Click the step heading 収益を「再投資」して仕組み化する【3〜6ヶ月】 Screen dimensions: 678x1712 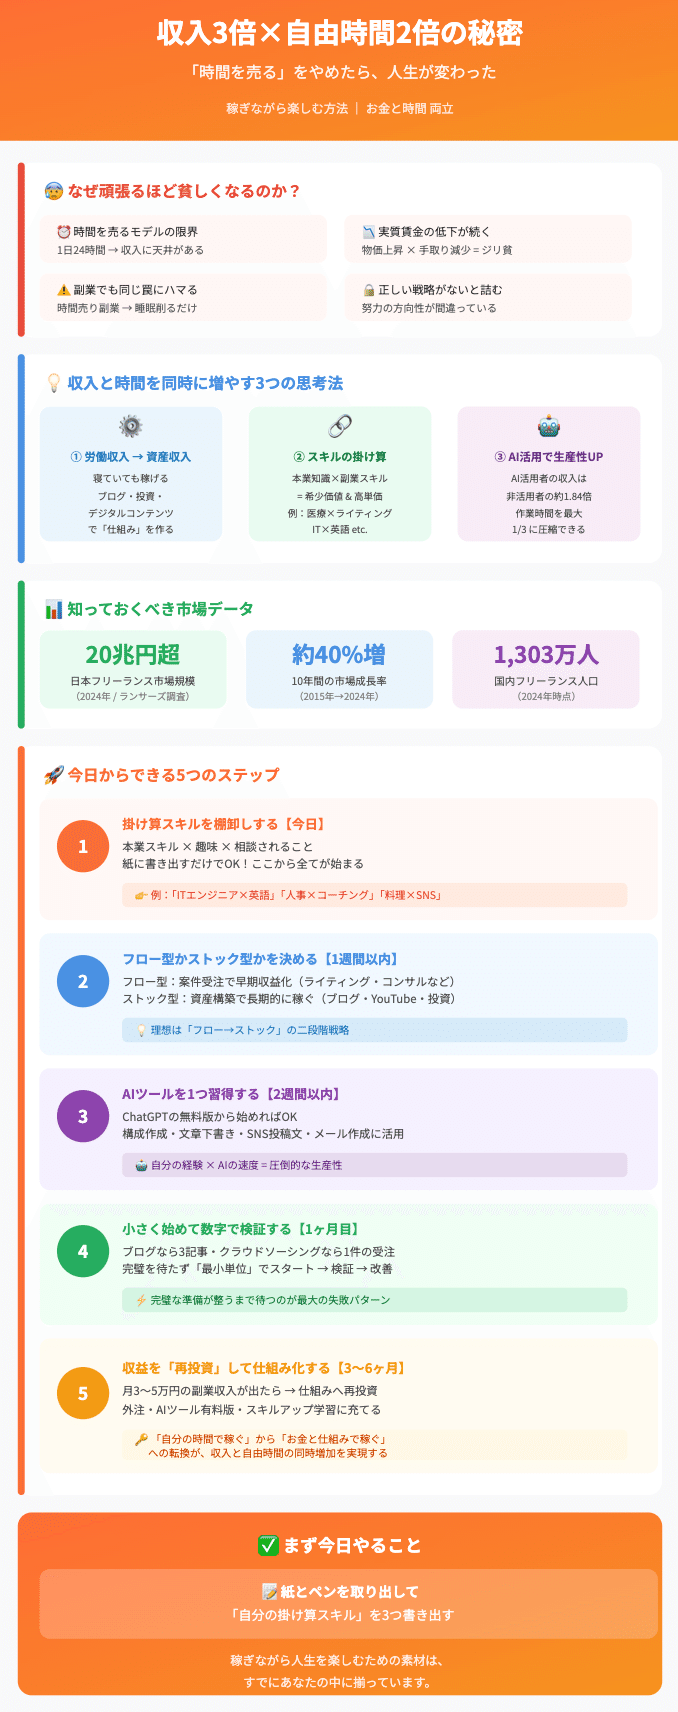[x=265, y=1368]
